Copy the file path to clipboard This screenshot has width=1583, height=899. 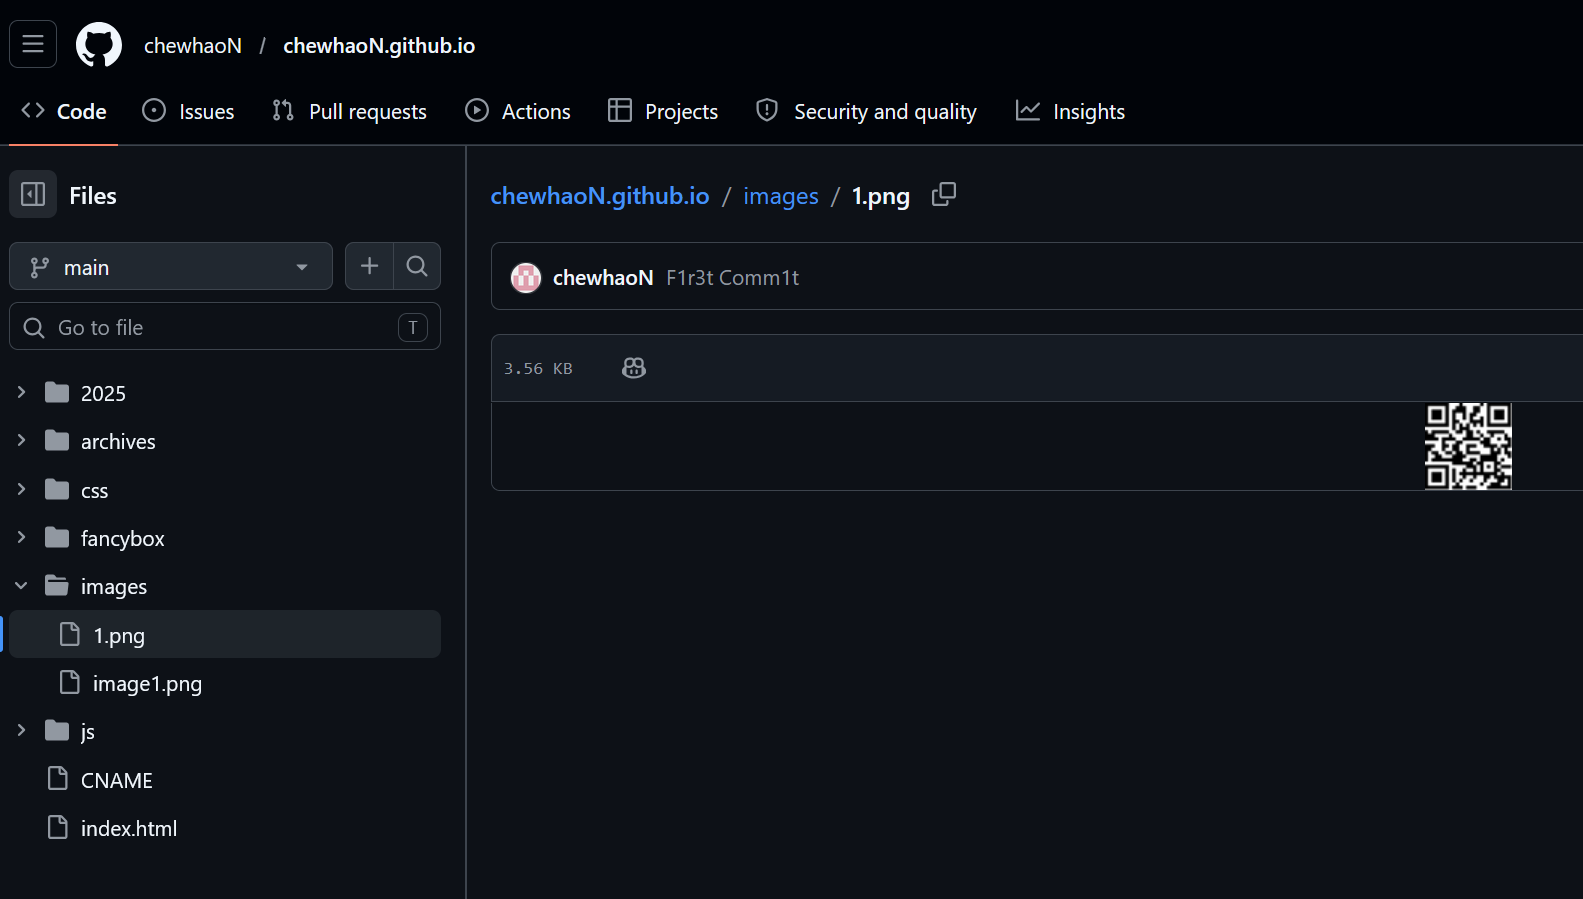click(944, 195)
